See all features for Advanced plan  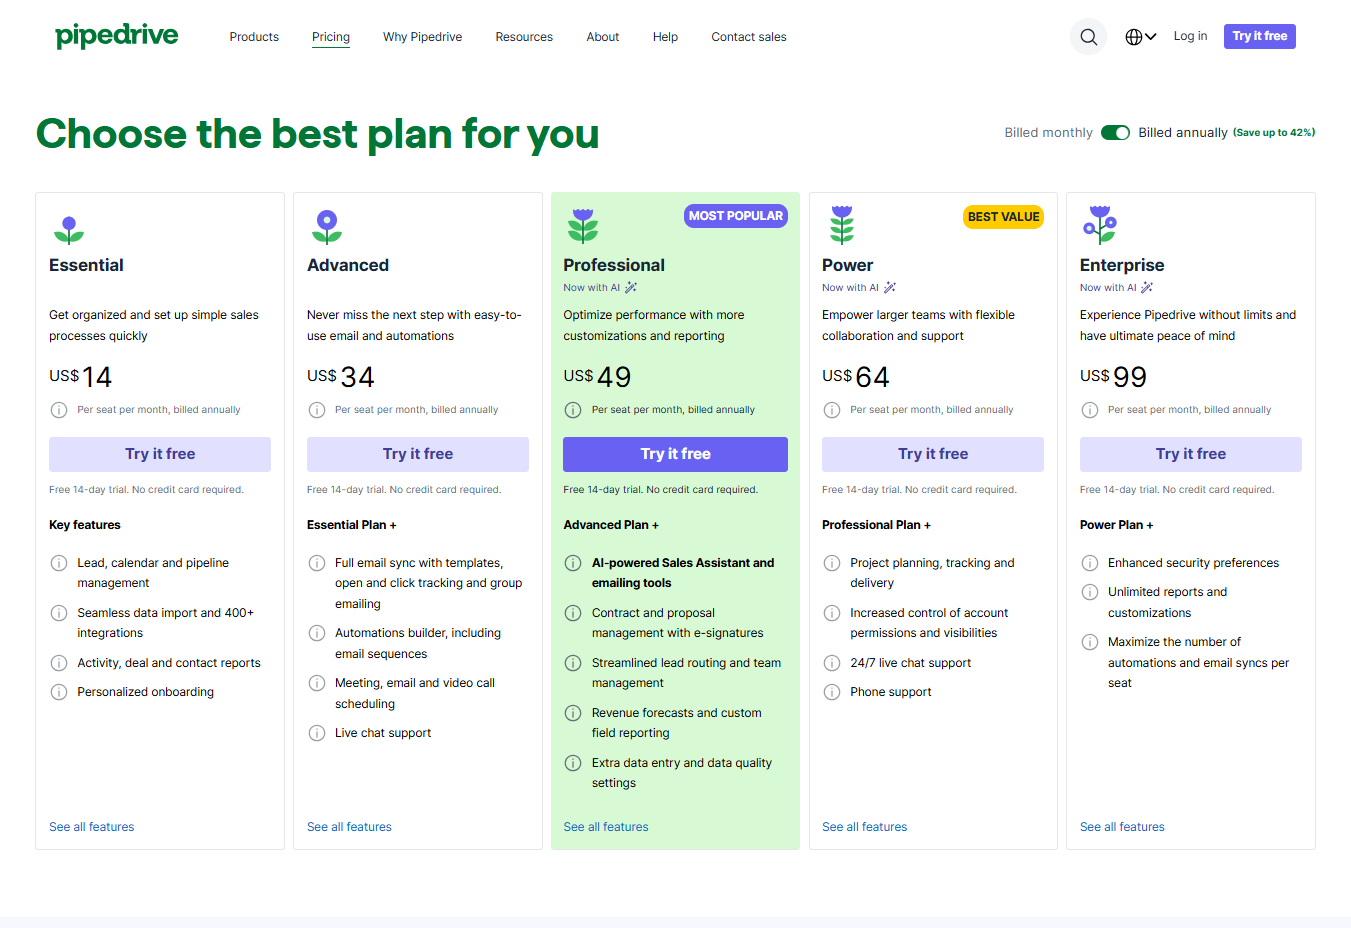click(349, 827)
